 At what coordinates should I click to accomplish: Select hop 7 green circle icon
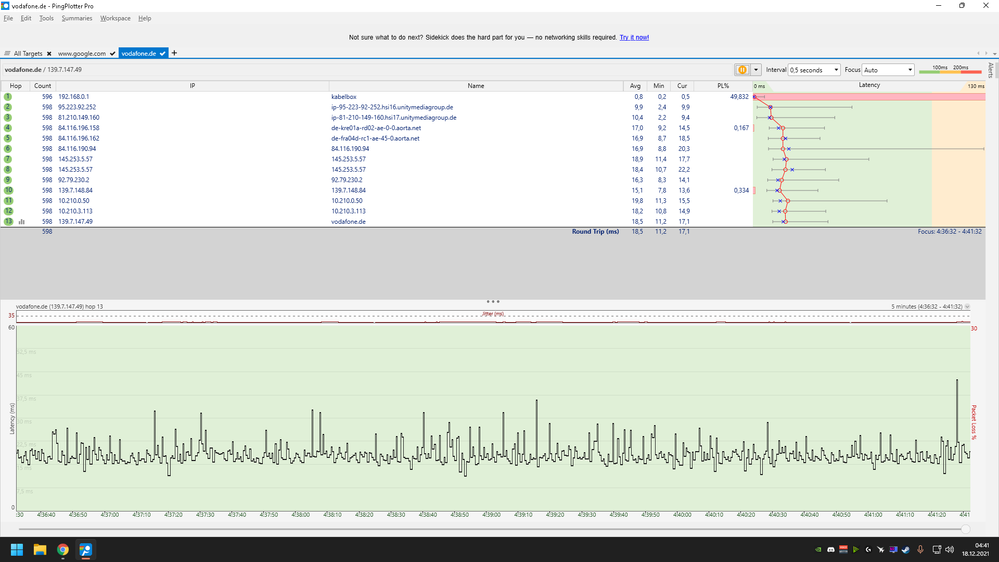pos(8,159)
